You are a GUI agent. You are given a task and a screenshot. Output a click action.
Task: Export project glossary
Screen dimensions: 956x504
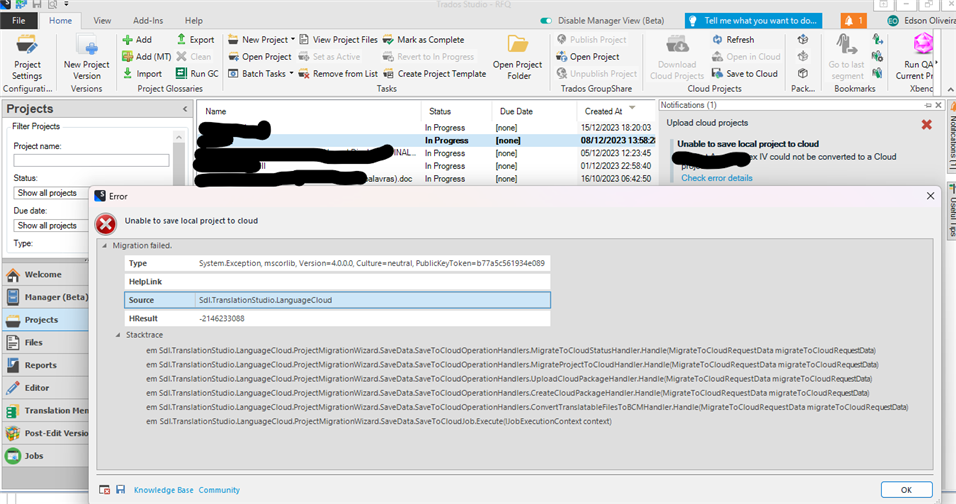(196, 40)
